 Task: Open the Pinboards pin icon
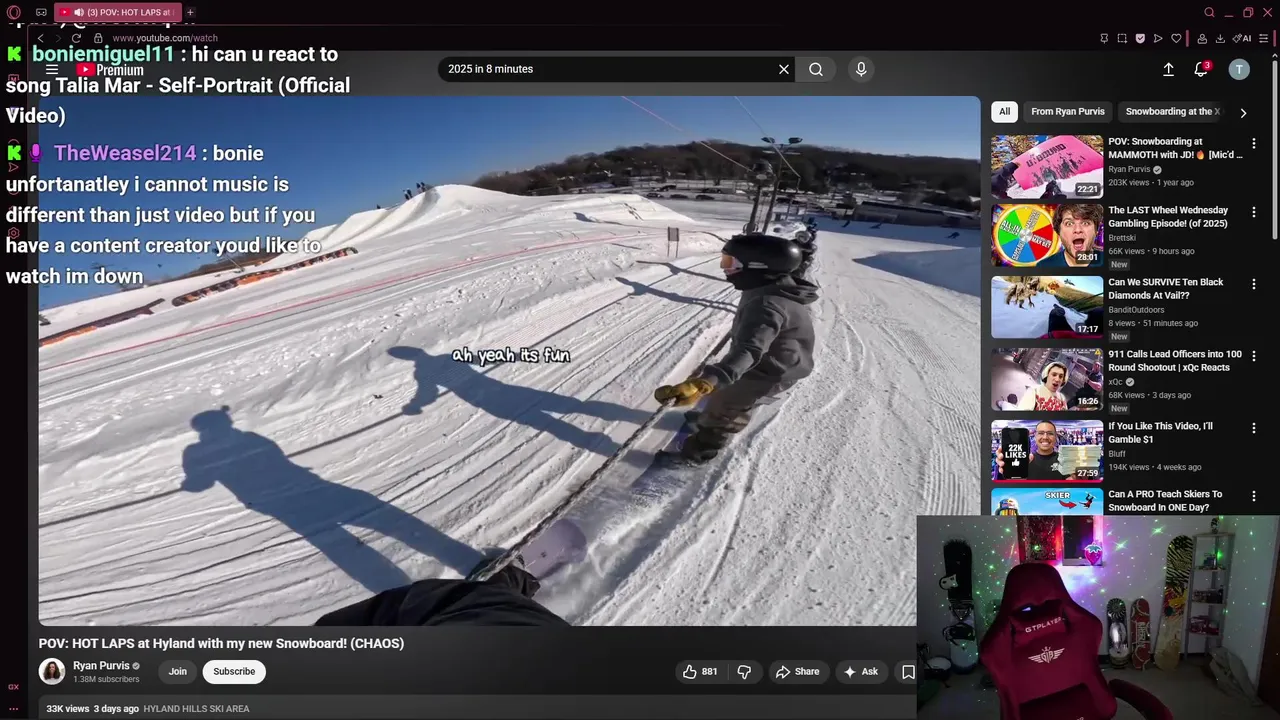[1104, 38]
